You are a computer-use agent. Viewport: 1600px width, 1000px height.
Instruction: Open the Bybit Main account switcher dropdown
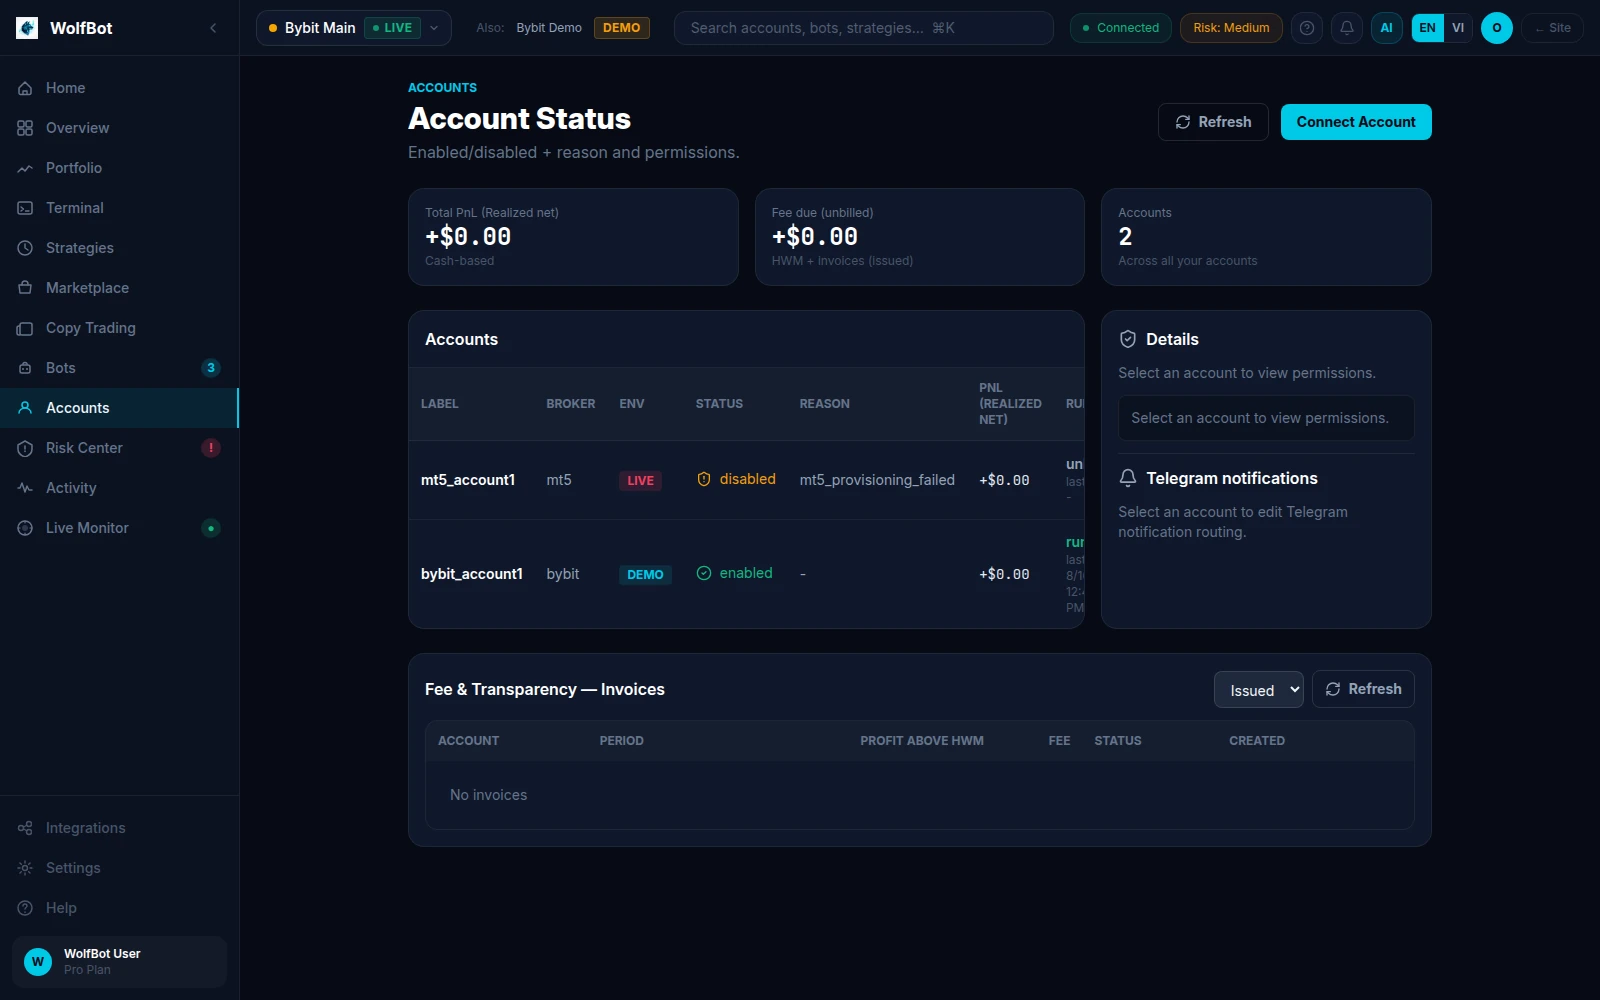pos(354,28)
